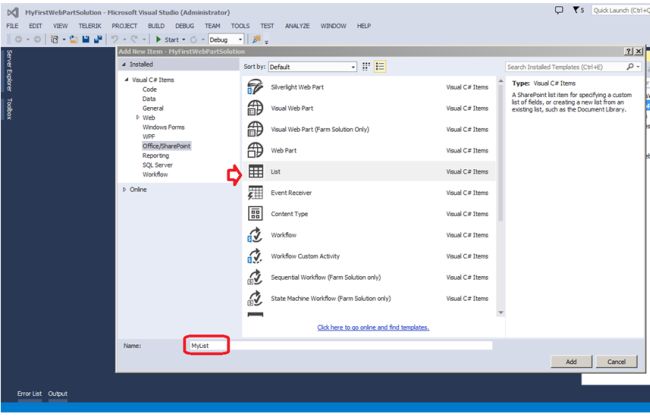
Task: Select the Web Part template
Action: click(x=369, y=150)
